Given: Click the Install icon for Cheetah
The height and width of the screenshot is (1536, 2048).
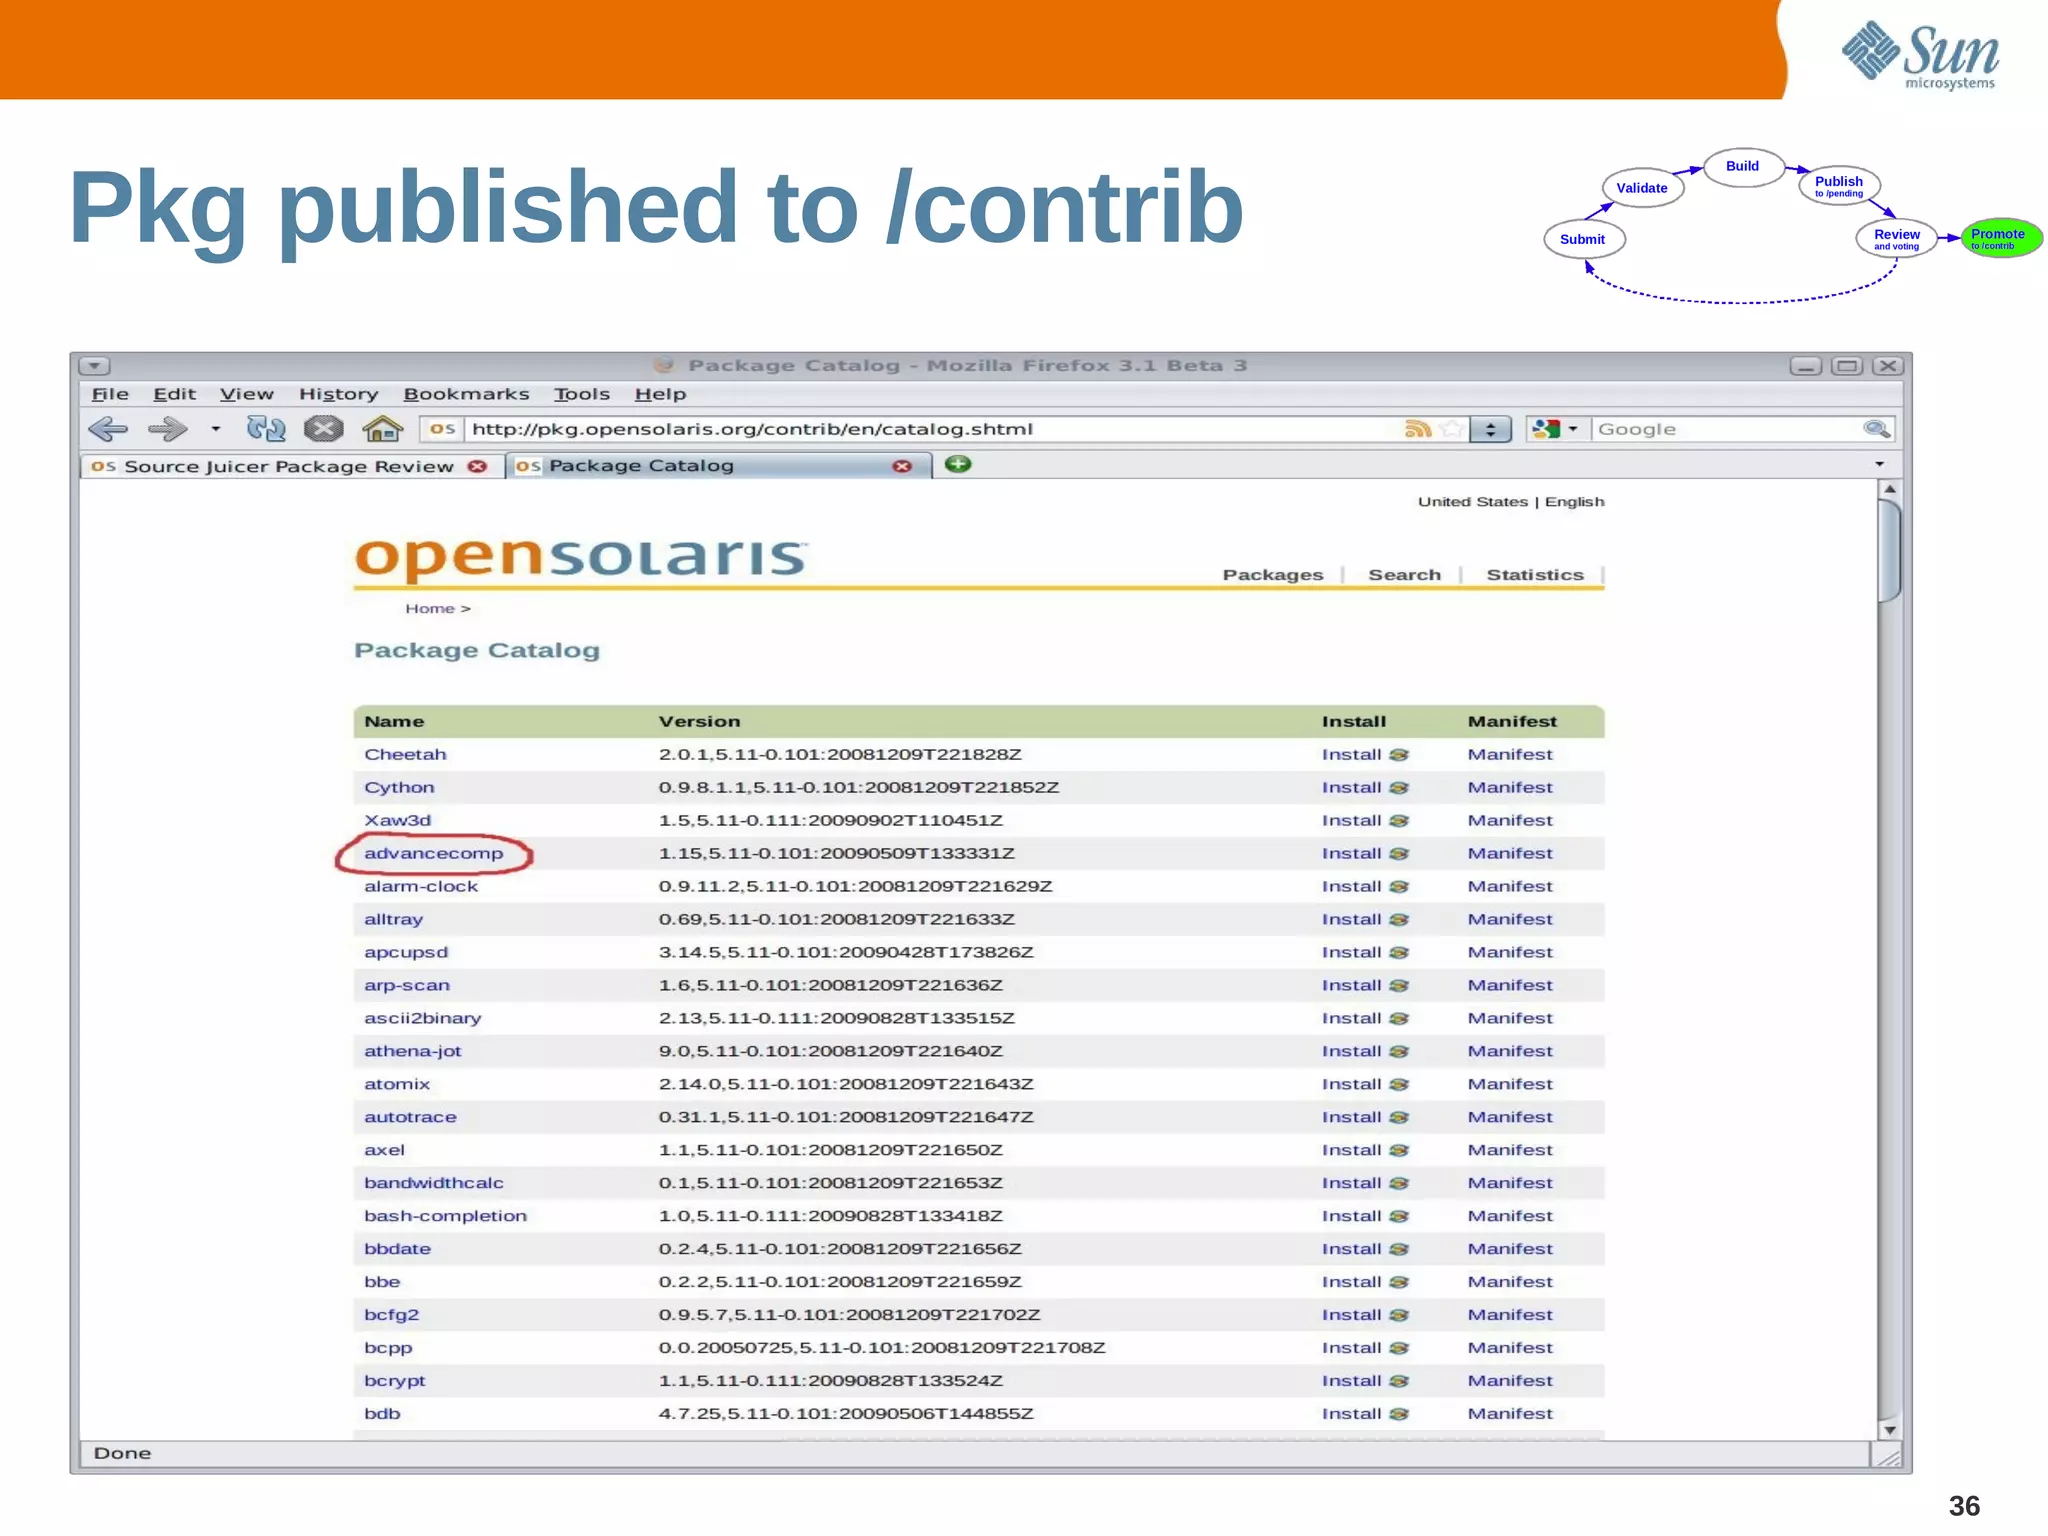Looking at the screenshot, I should (1399, 755).
